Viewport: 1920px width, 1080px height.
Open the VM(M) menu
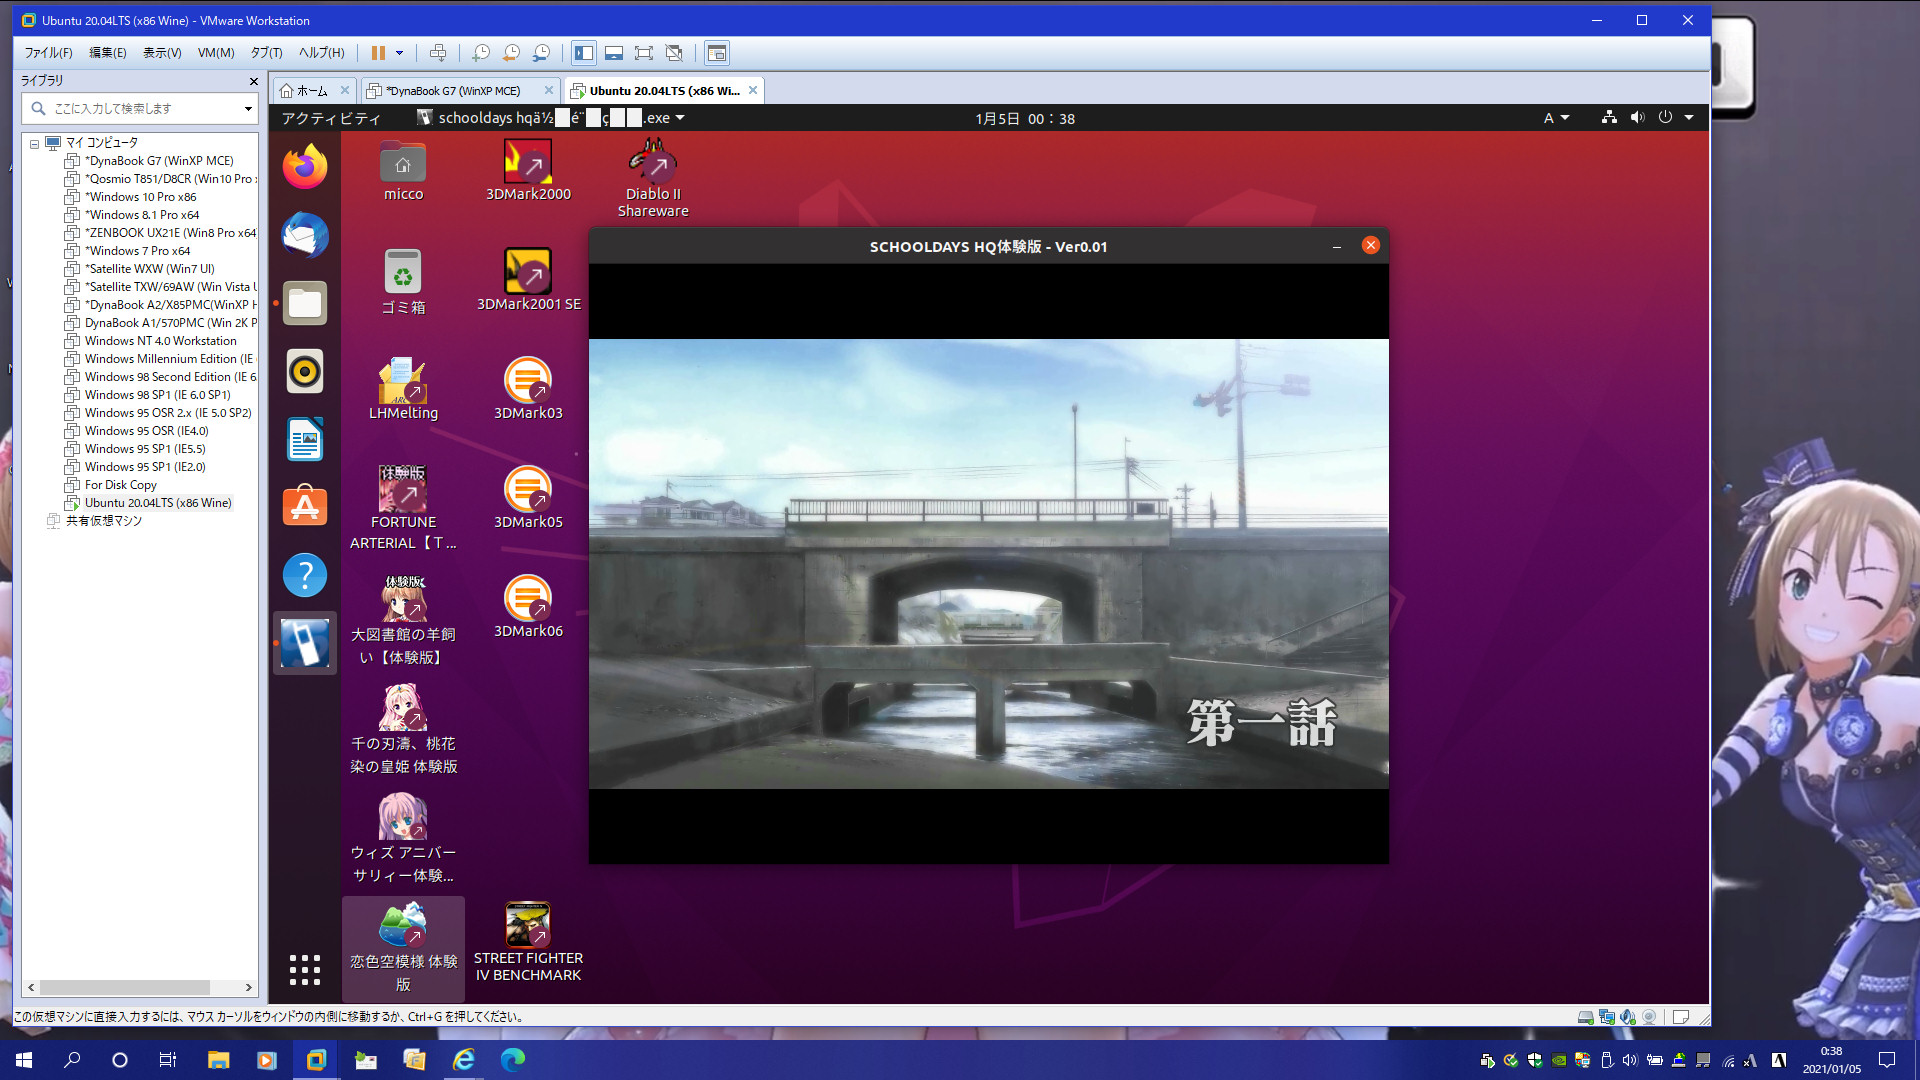(216, 53)
